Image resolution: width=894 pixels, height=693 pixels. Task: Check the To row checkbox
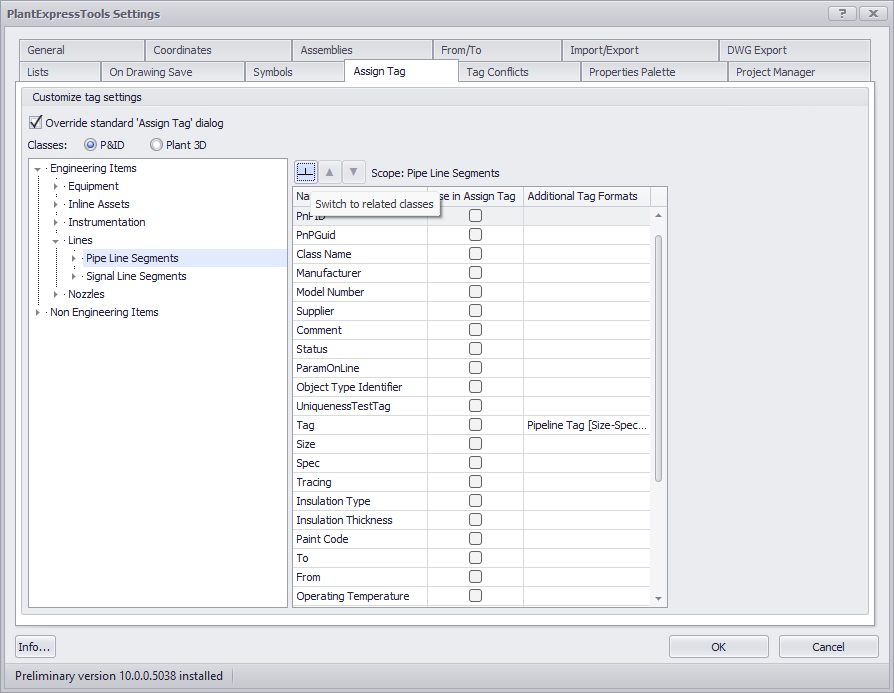[475, 558]
